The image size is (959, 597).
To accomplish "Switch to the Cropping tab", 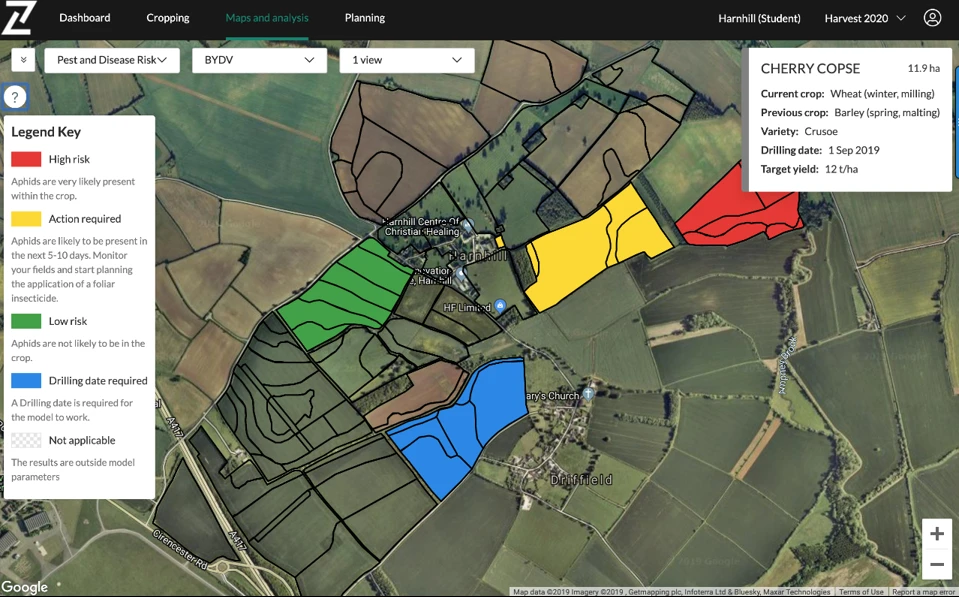I will [x=168, y=18].
